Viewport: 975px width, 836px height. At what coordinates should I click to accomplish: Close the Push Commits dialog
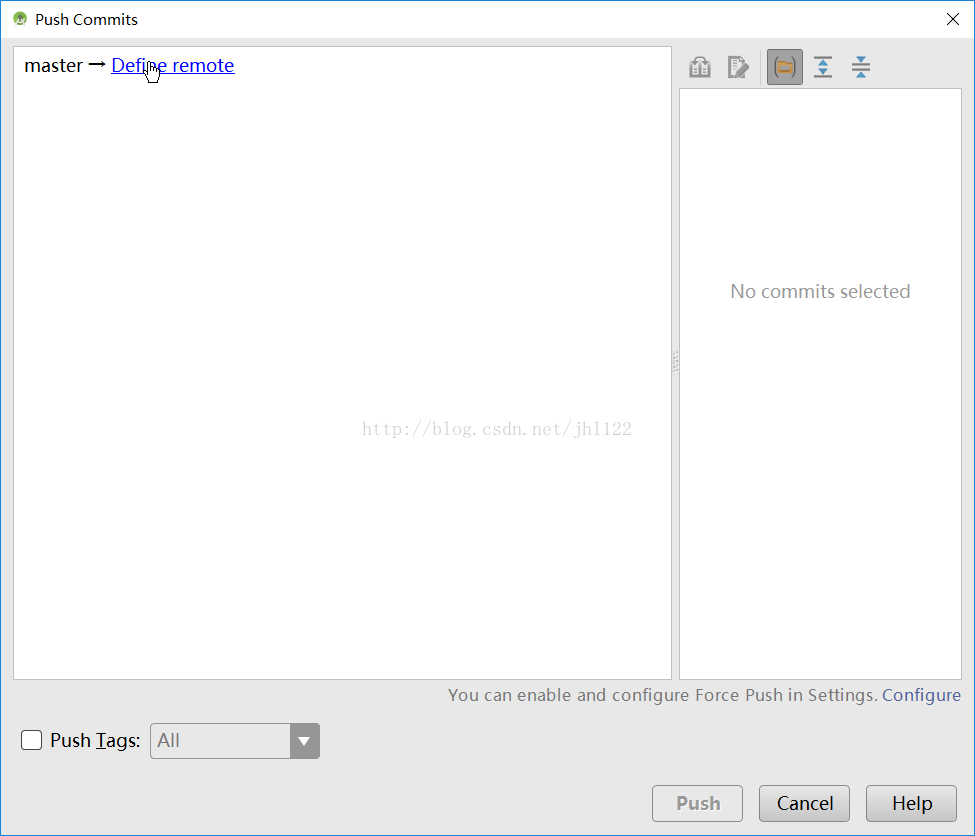click(x=953, y=19)
